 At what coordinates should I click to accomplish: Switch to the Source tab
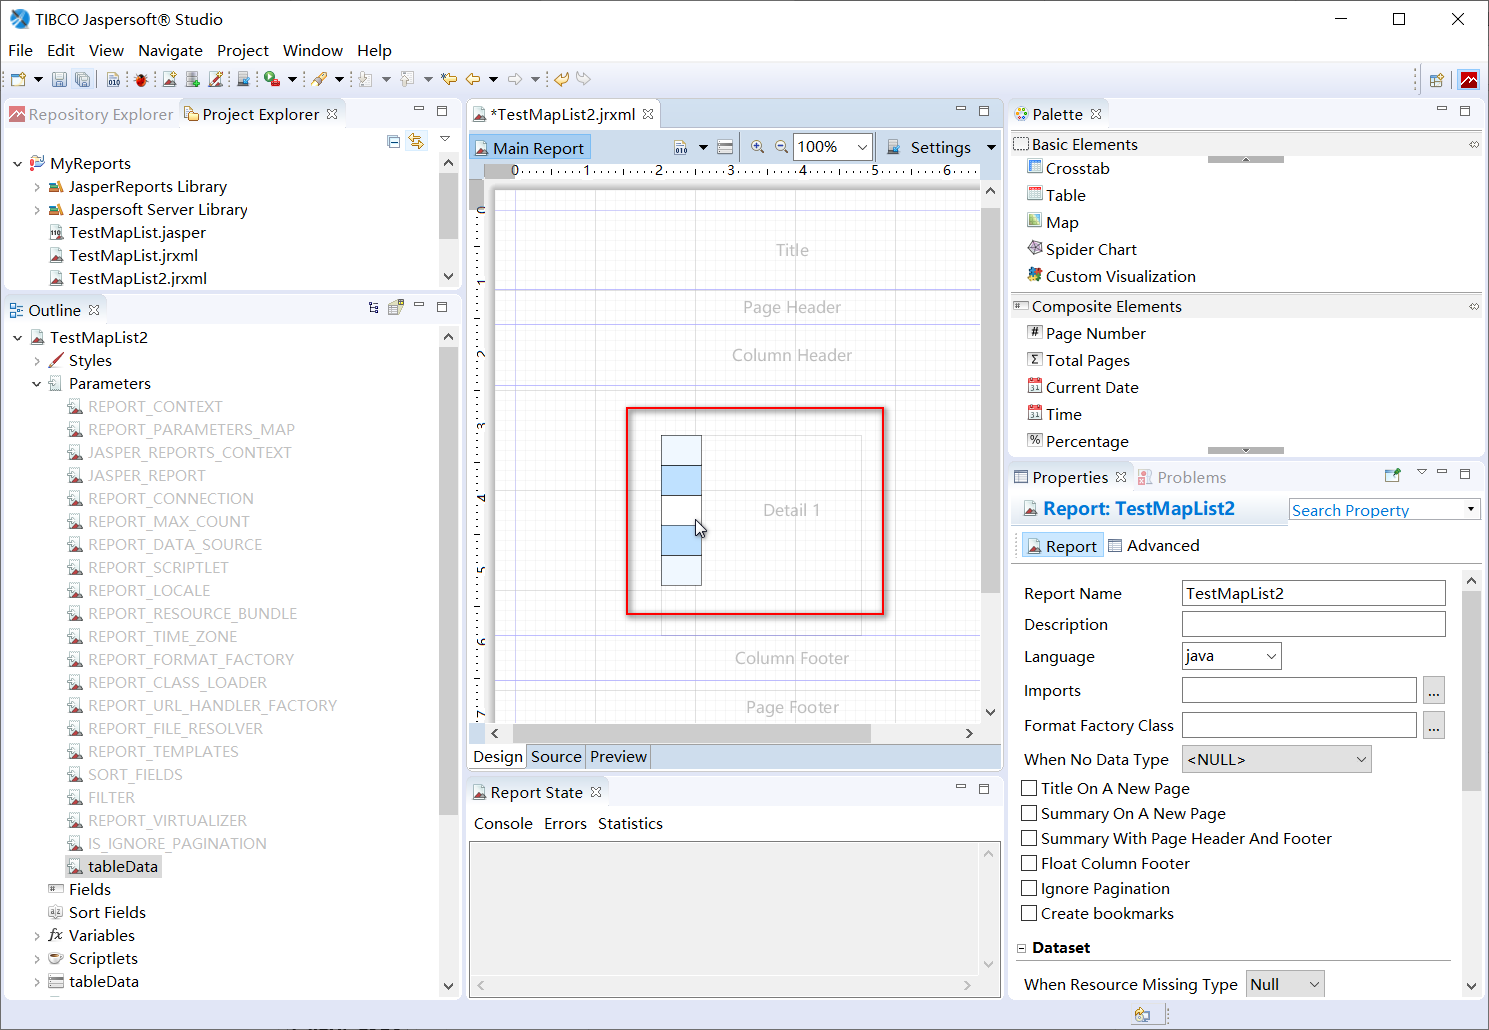coord(556,757)
